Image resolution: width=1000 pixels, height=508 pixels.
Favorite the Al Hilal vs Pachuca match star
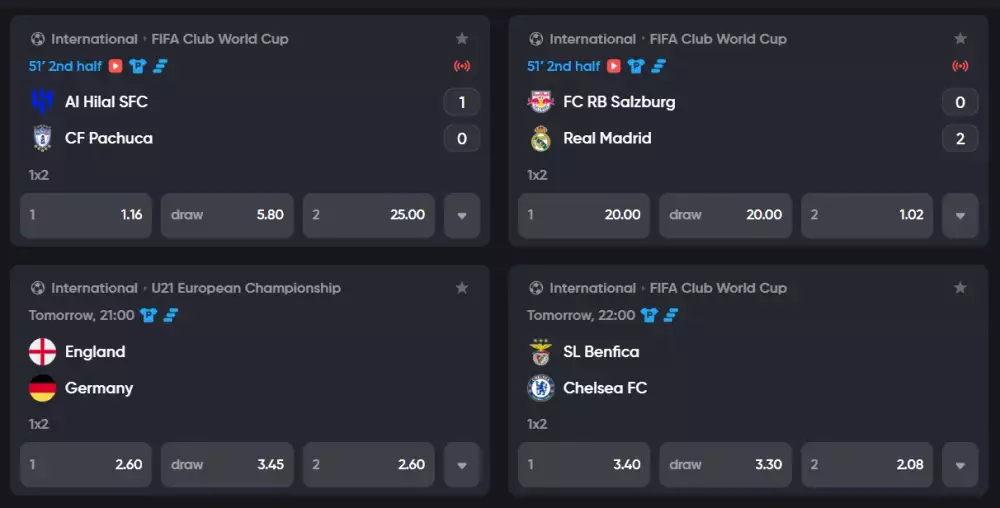(462, 39)
